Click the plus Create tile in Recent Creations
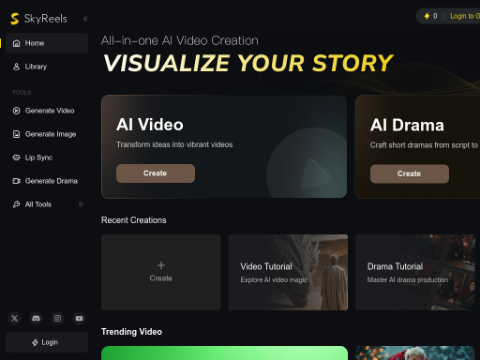 (x=161, y=272)
